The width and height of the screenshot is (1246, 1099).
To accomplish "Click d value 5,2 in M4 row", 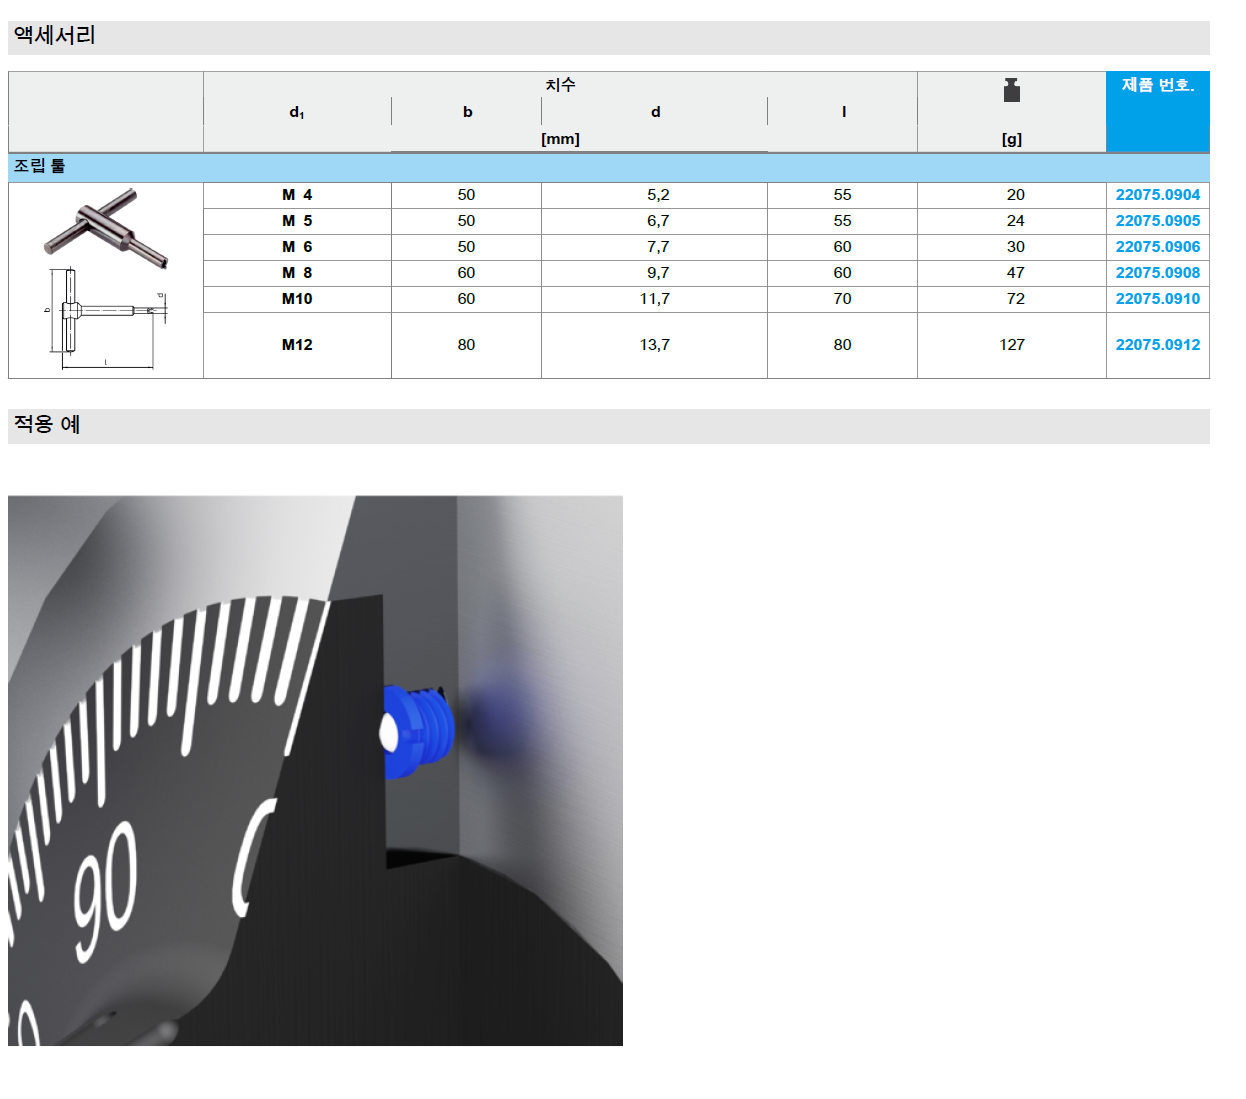I will pos(658,195).
